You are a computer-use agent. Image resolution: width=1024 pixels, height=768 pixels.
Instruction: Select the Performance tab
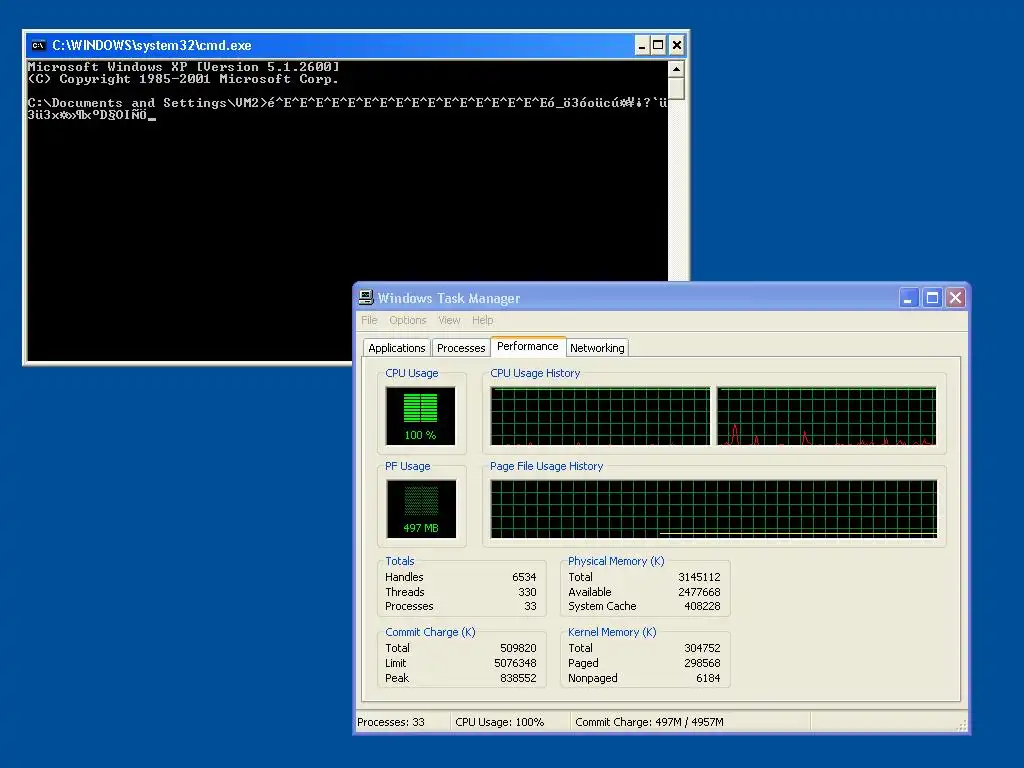tap(528, 346)
